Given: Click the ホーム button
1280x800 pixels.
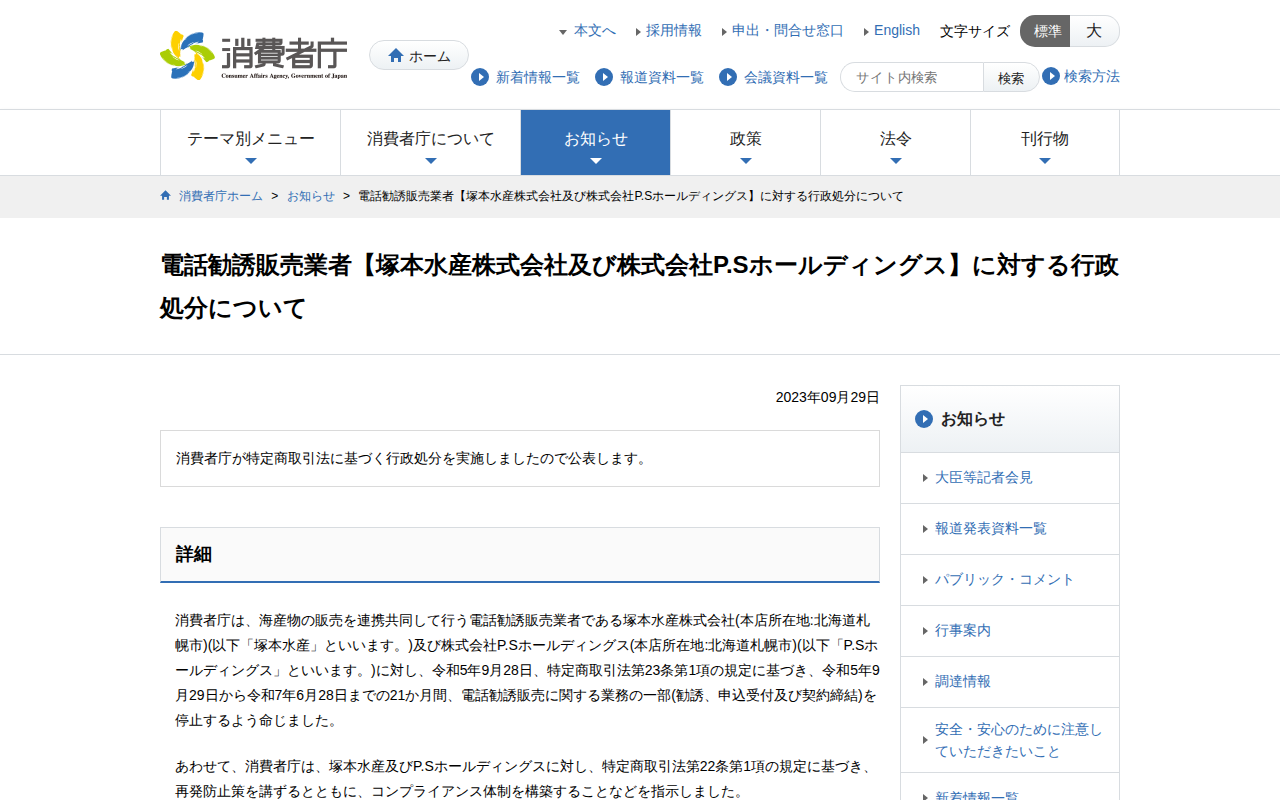Looking at the screenshot, I should pos(419,56).
